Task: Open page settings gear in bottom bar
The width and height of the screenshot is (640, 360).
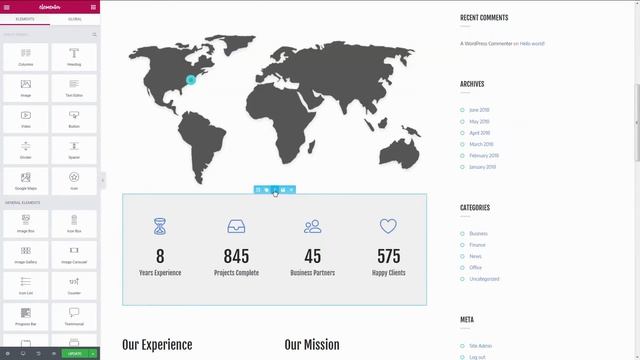Action: click(7, 353)
